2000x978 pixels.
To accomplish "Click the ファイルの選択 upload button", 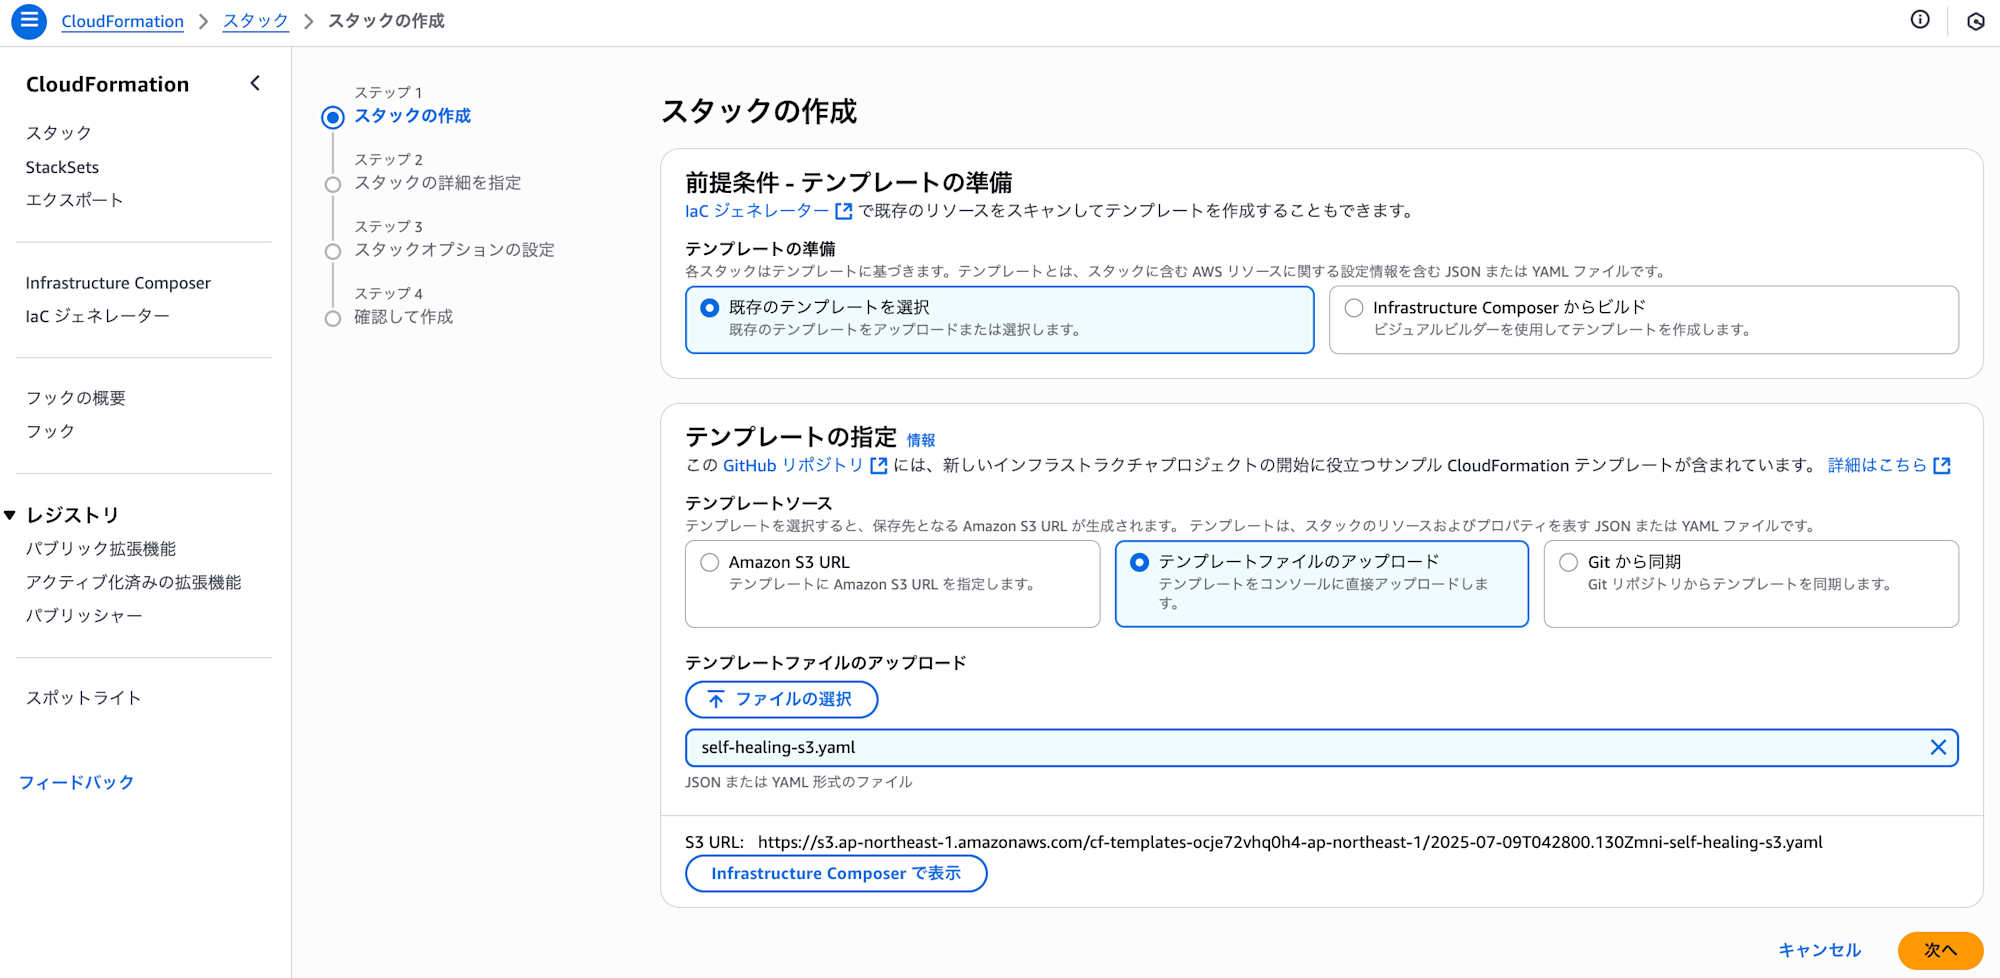I will point(782,699).
